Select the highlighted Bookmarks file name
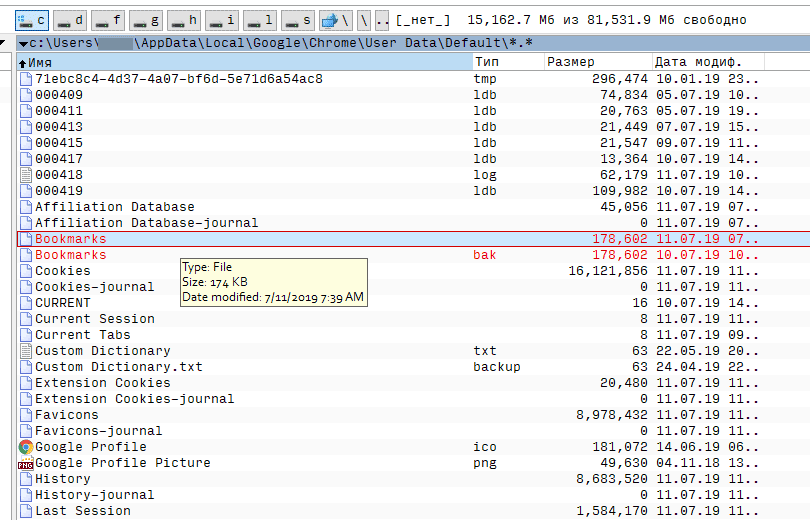Screen dimensions: 810x520 pos(71,239)
